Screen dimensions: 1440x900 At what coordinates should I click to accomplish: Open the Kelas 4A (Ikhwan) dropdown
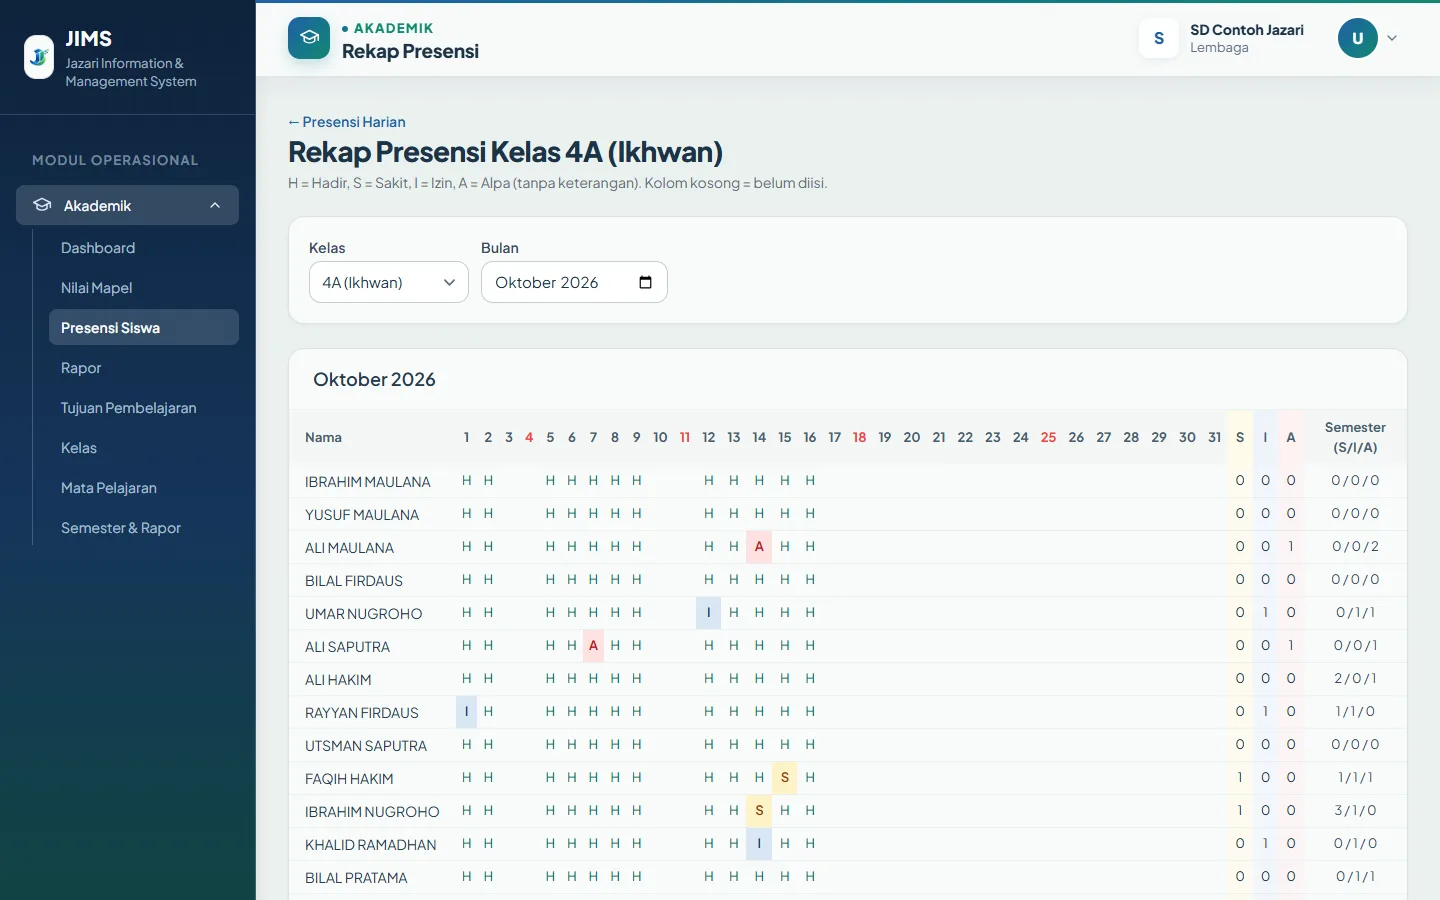click(389, 282)
